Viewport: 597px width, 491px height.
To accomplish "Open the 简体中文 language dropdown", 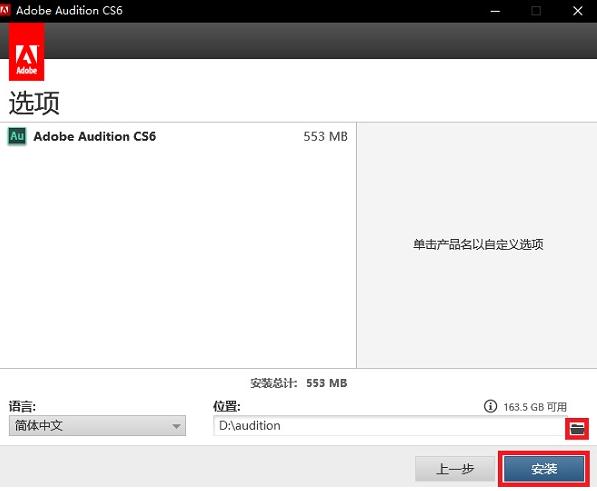I will click(x=97, y=426).
